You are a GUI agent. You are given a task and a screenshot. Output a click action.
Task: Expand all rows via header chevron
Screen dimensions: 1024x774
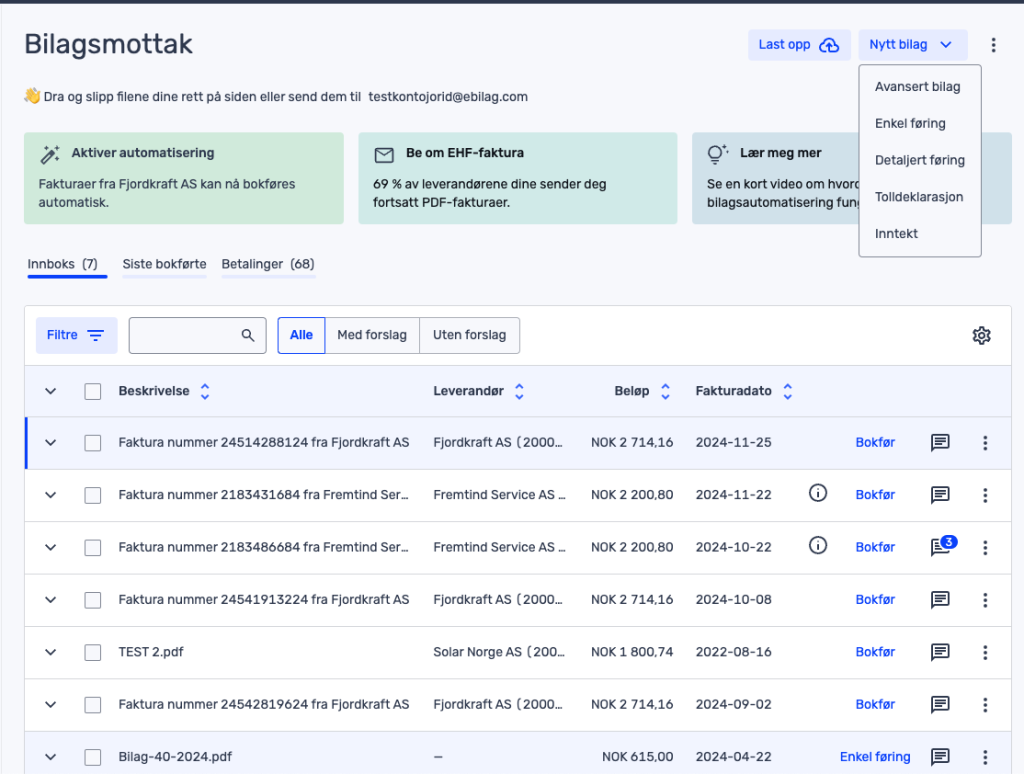(50, 391)
